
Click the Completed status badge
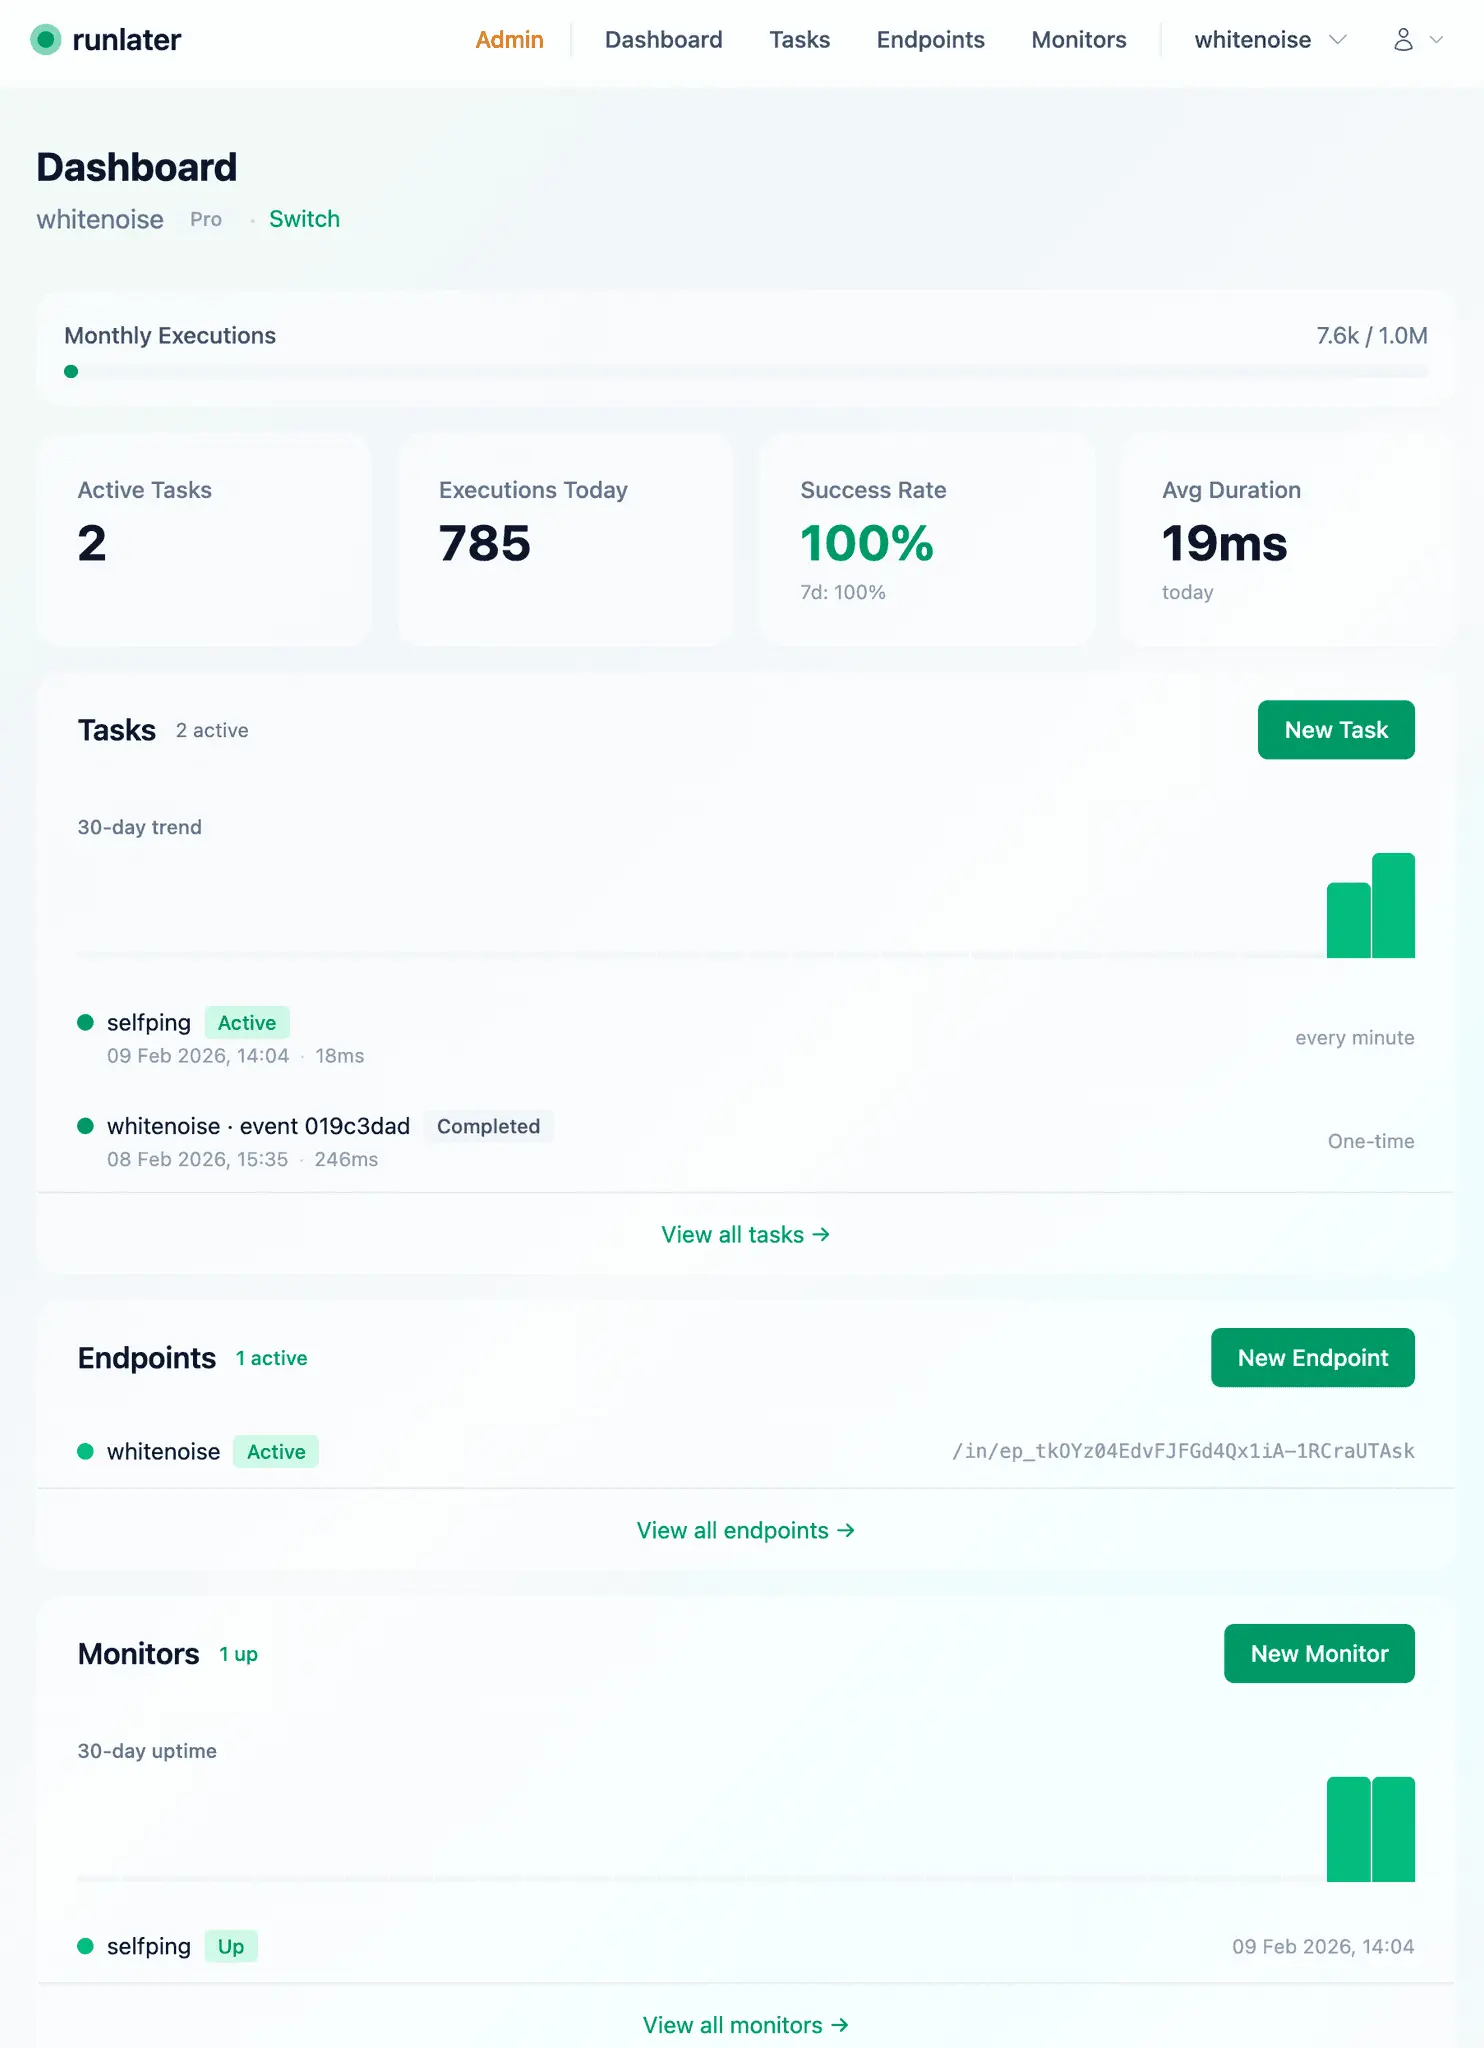tap(488, 1127)
